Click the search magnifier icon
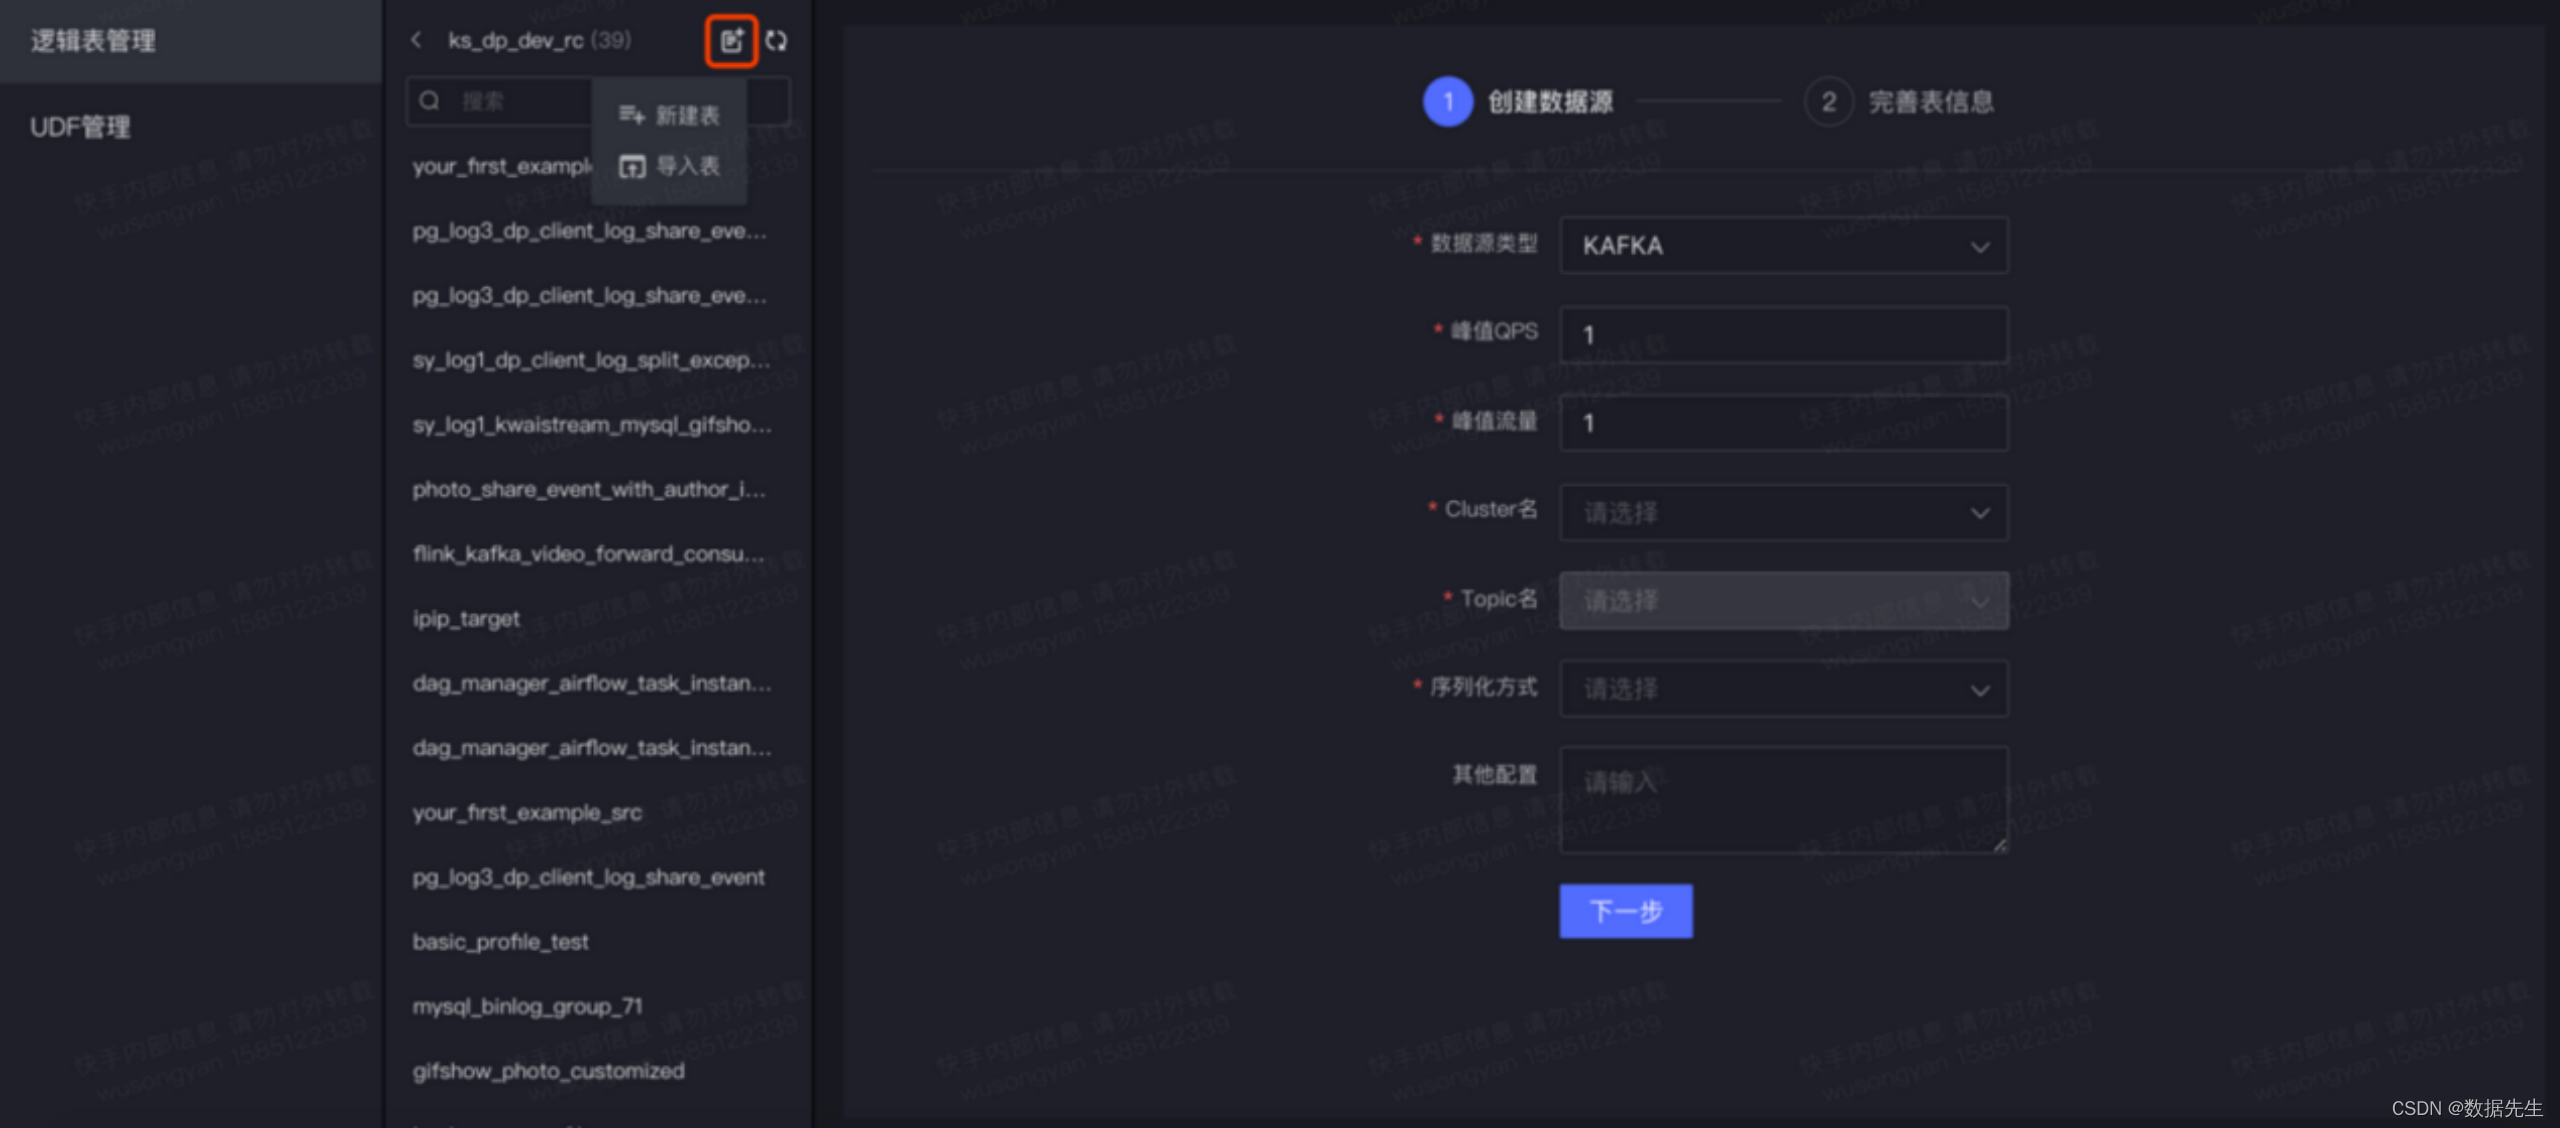The image size is (2560, 1128). 430,101
